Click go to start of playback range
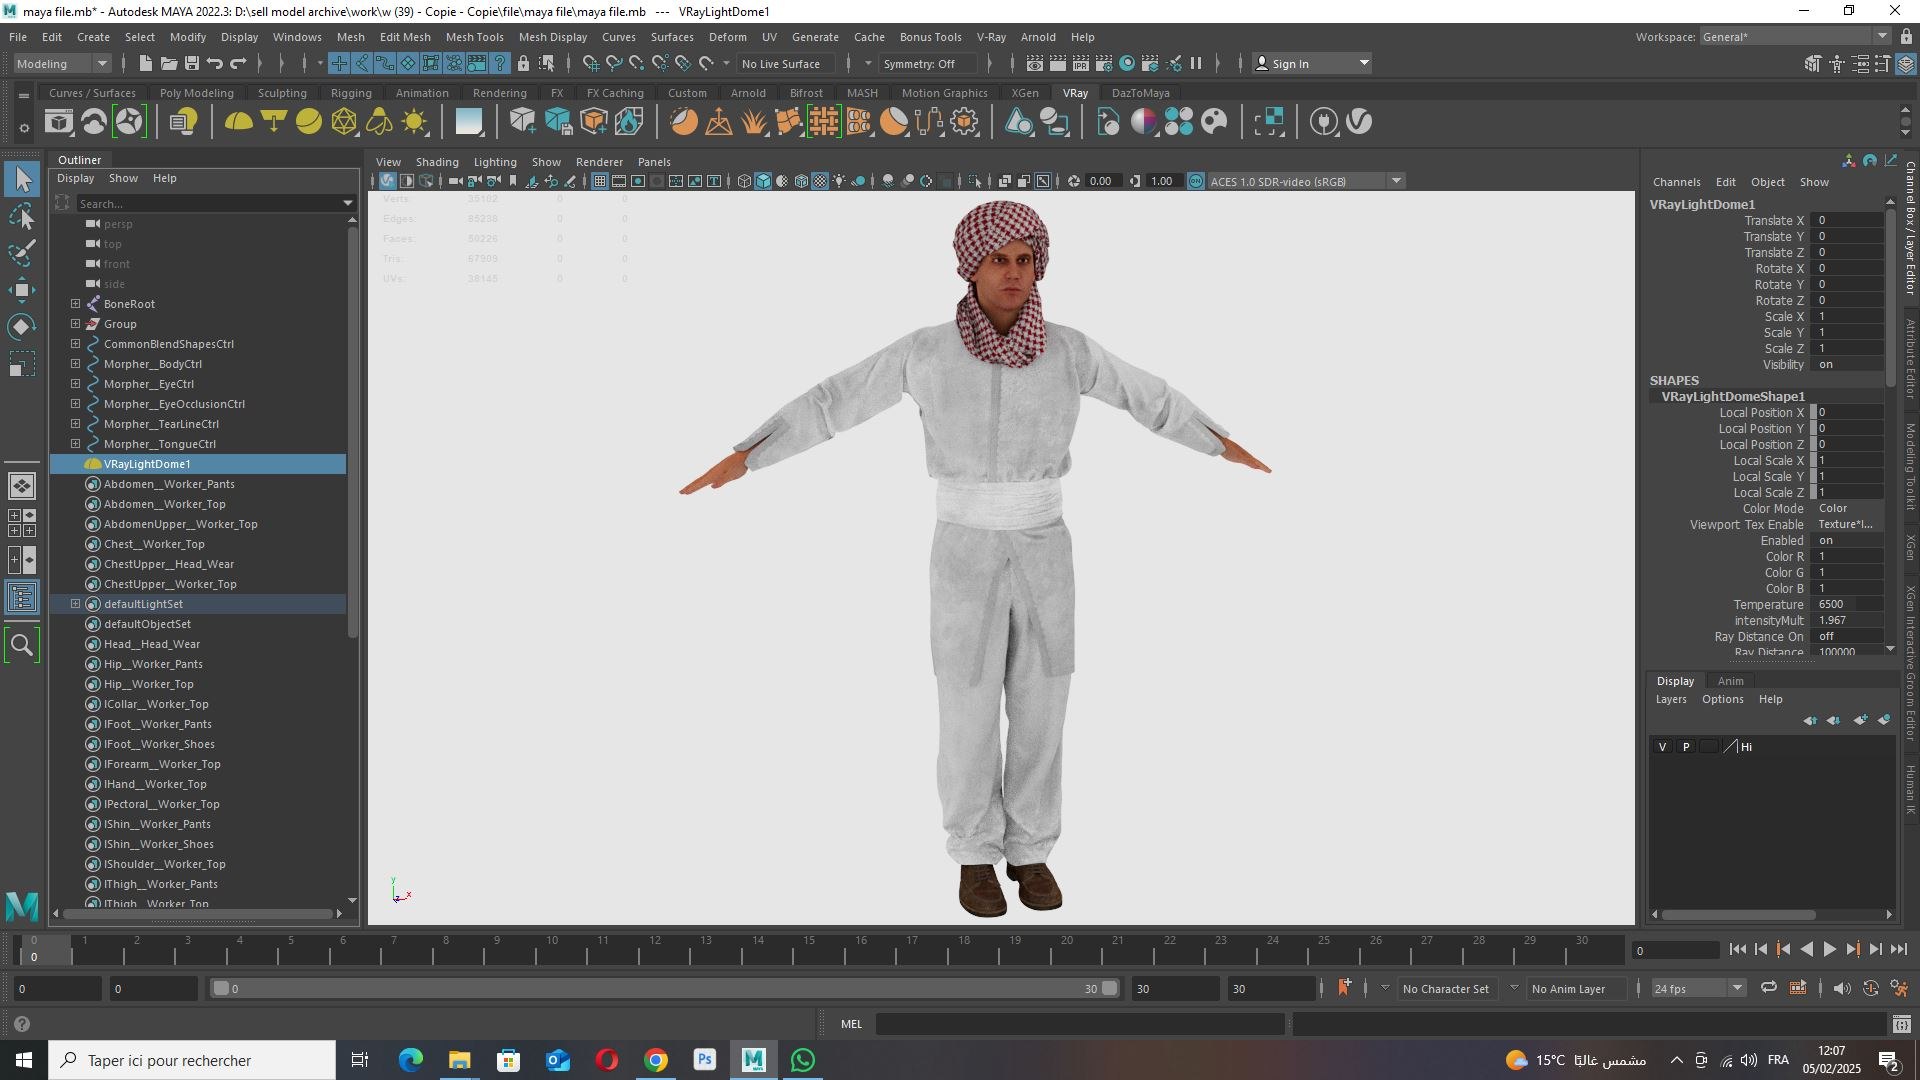The image size is (1920, 1080). tap(1737, 950)
